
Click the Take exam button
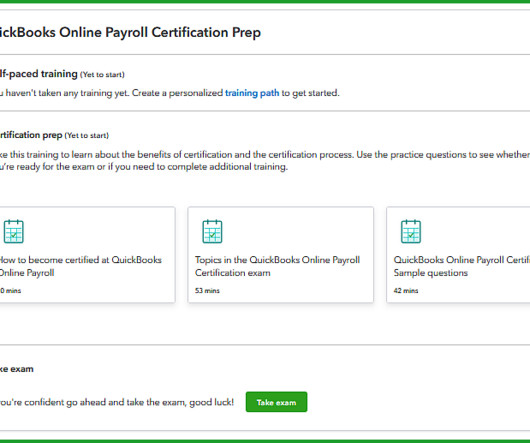[x=276, y=402]
